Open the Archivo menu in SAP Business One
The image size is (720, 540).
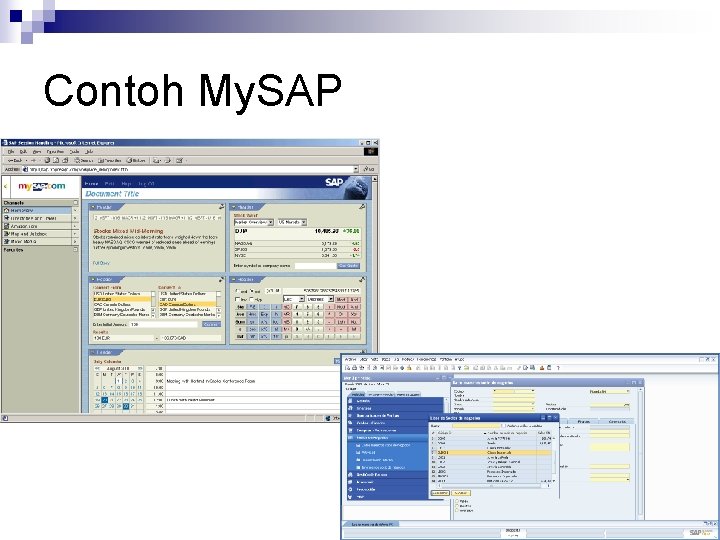click(x=350, y=359)
